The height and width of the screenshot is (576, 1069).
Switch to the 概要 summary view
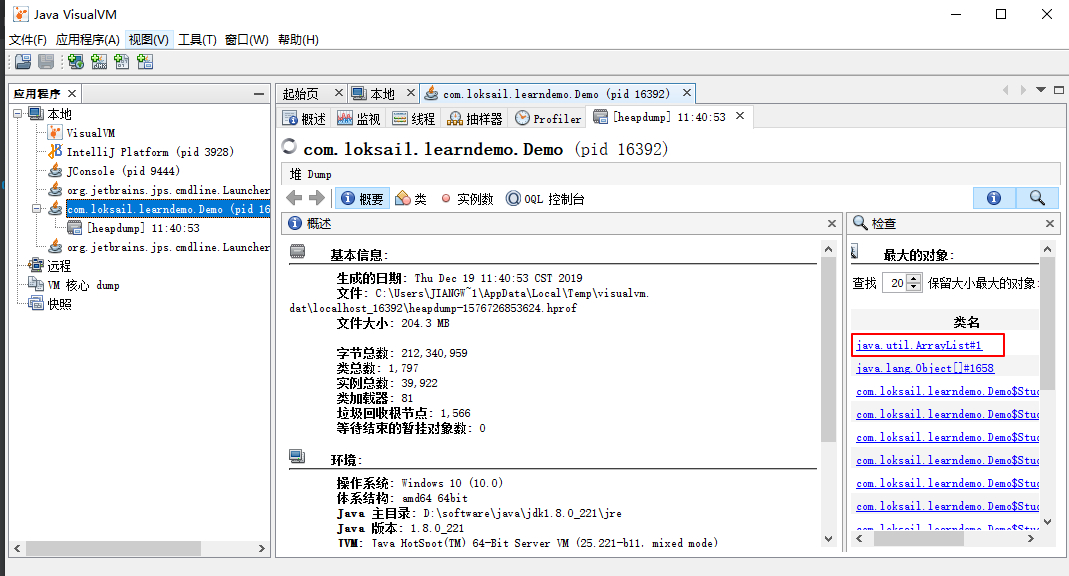(x=363, y=198)
